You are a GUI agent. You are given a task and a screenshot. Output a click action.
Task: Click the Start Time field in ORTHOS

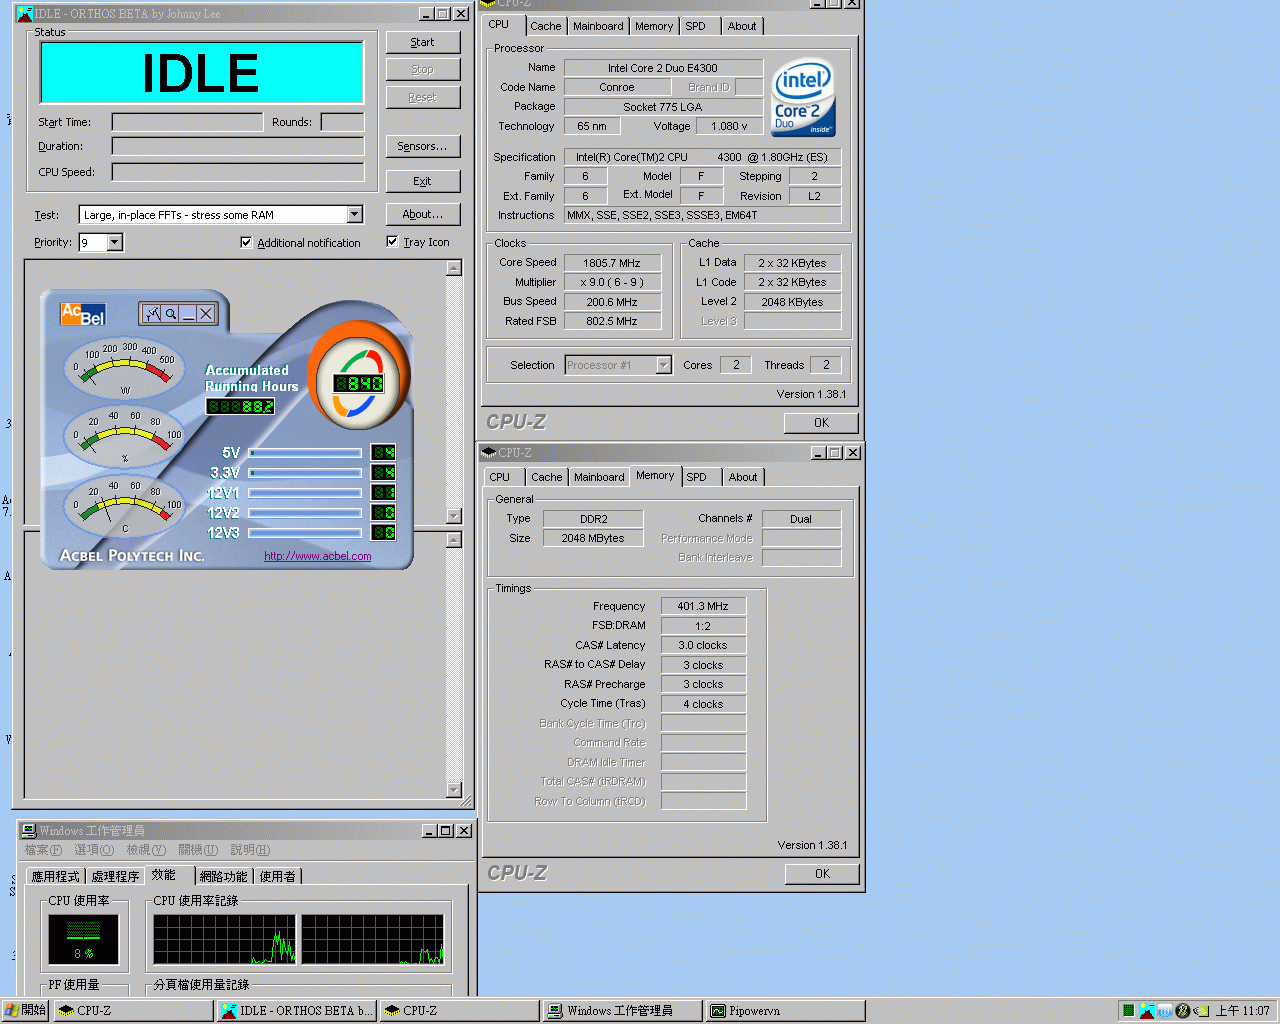pos(187,122)
